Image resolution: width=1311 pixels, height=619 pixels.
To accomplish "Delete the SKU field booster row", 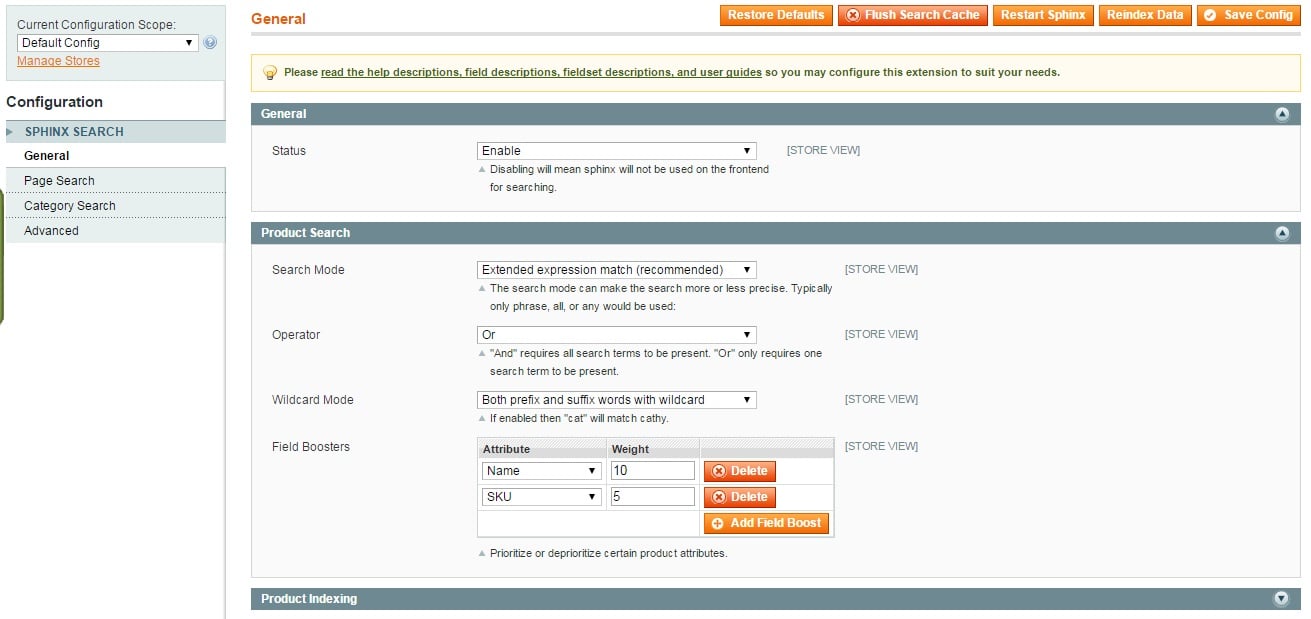I will [739, 496].
